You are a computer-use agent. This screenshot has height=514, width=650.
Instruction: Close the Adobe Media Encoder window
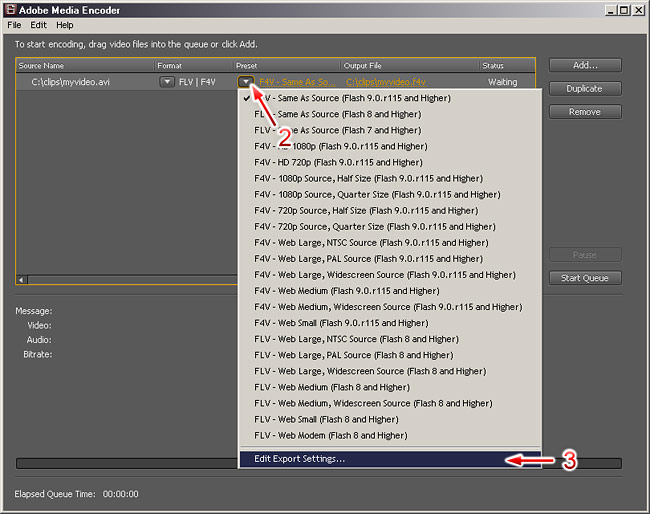coord(638,10)
